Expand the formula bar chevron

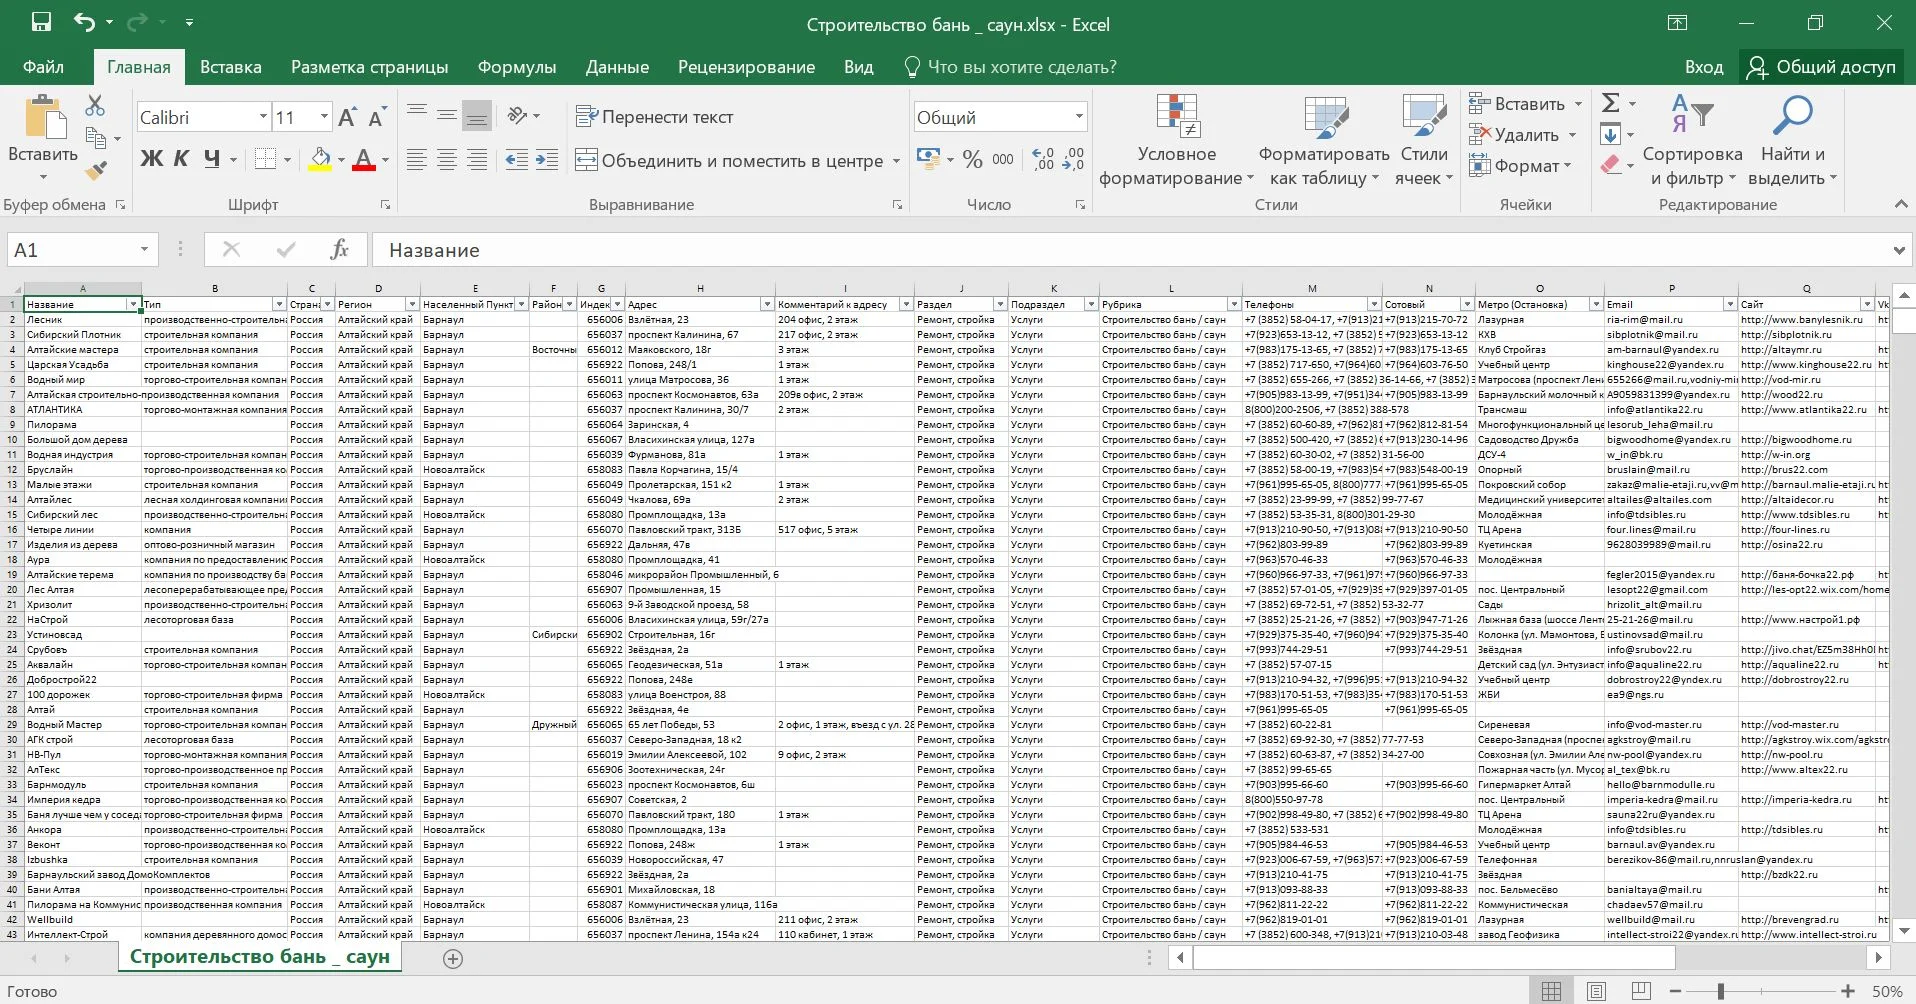pos(1898,250)
